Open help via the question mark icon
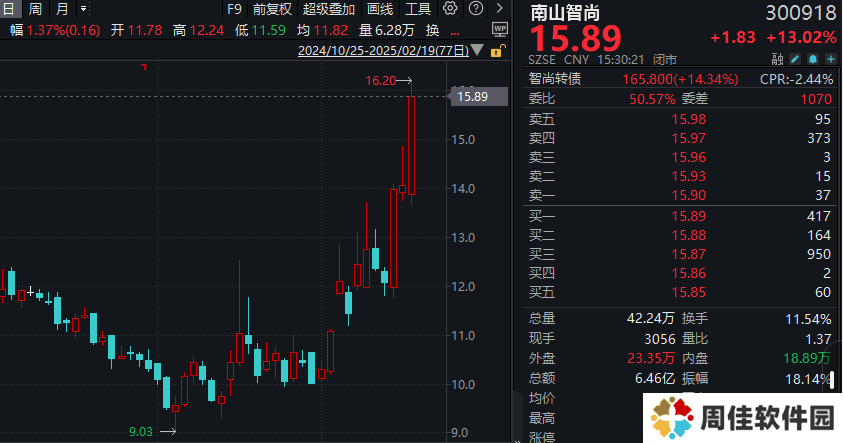843x443 pixels. (476, 8)
